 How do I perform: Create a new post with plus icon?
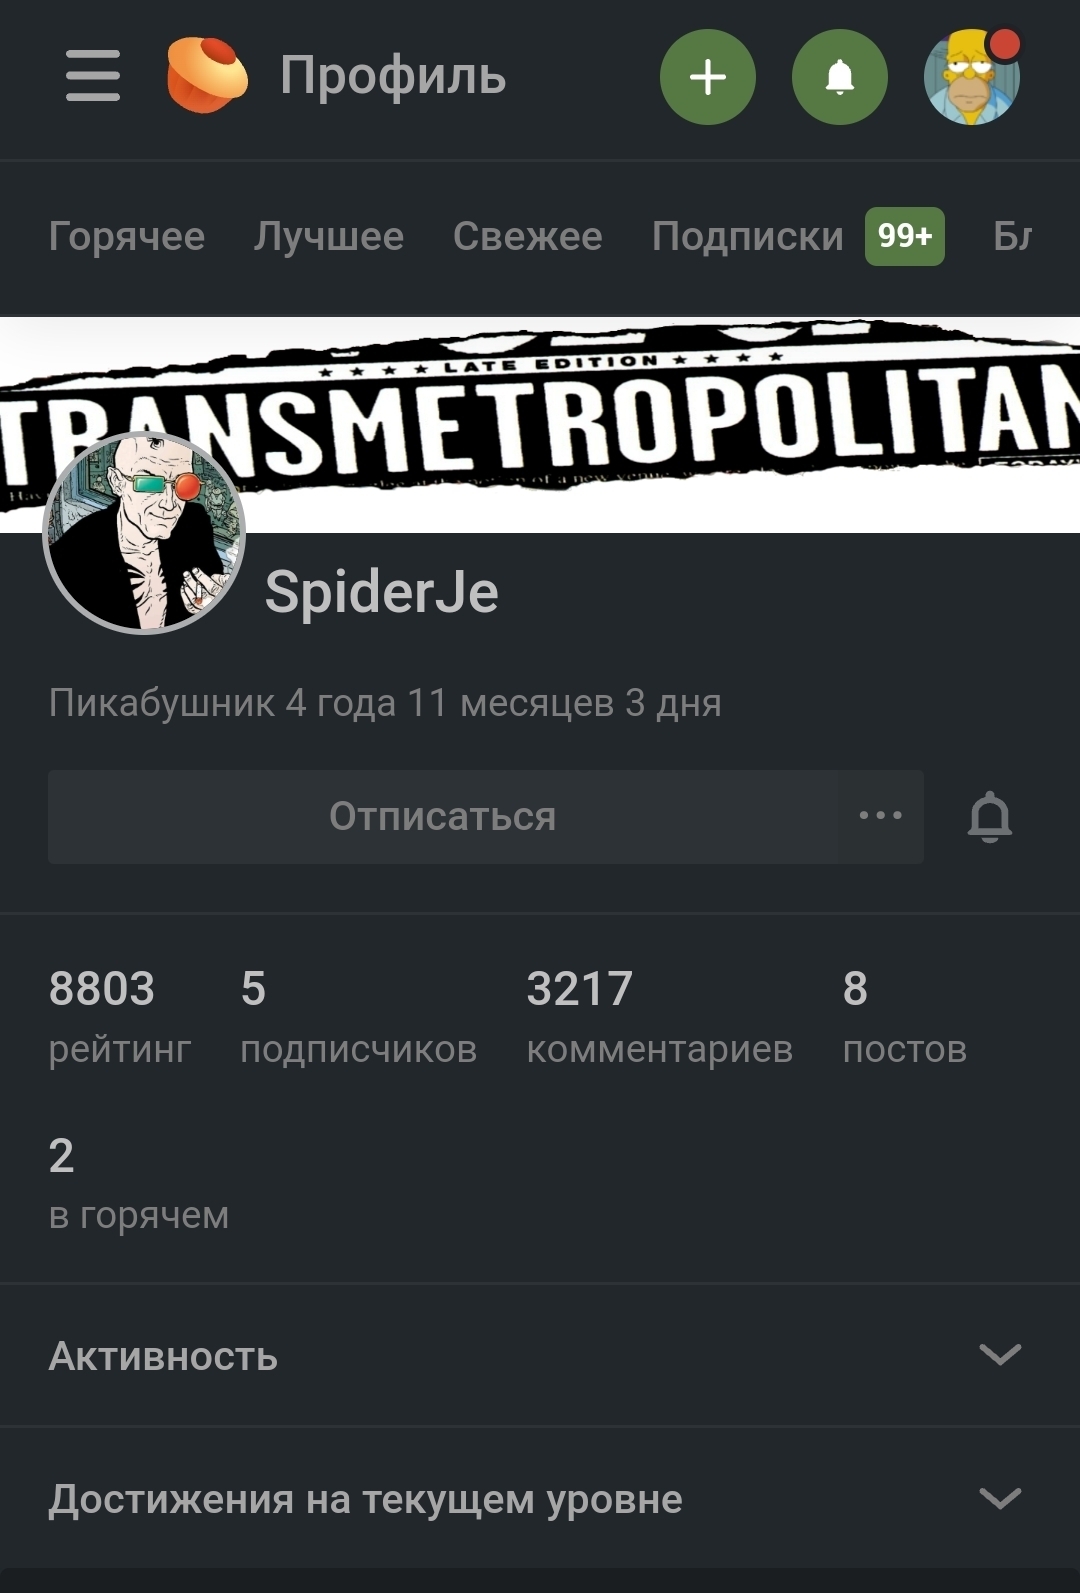(x=708, y=77)
